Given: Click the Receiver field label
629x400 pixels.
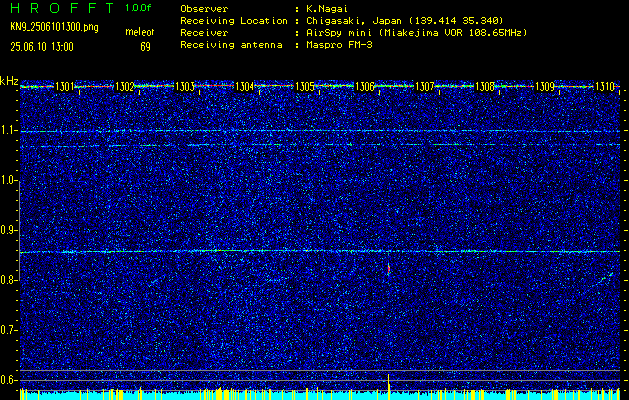Looking at the screenshot, I should (204, 32).
